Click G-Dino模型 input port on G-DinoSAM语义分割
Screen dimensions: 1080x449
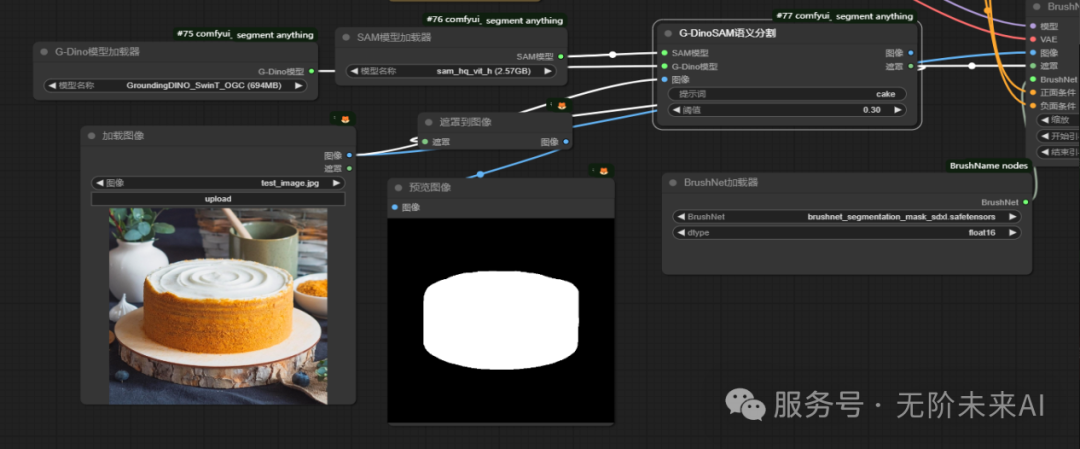664,66
